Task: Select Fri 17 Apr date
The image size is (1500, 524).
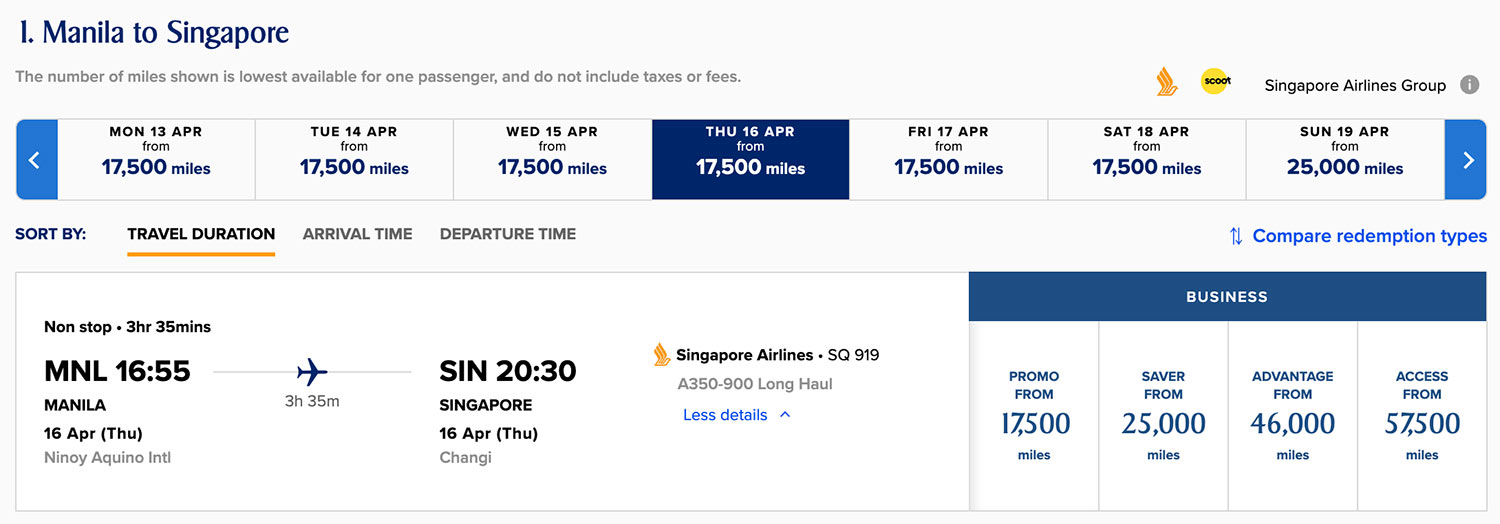Action: tap(948, 160)
